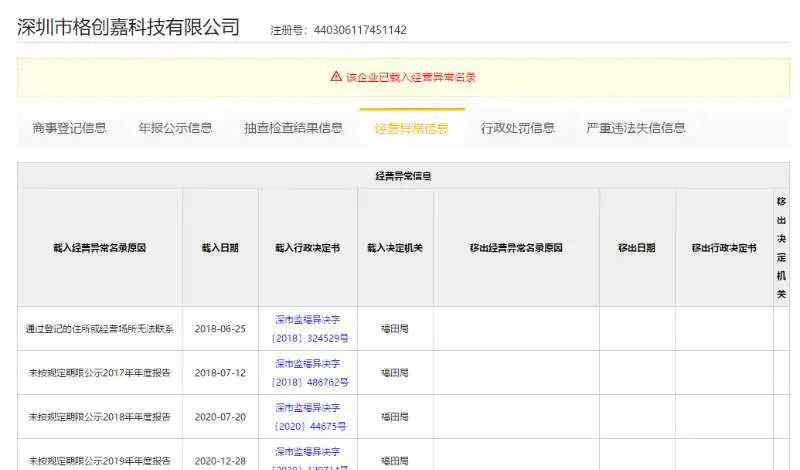Image resolution: width=800 pixels, height=470 pixels.
Task: Click 福田局 in the 2018-07-12 row
Action: coord(395,373)
